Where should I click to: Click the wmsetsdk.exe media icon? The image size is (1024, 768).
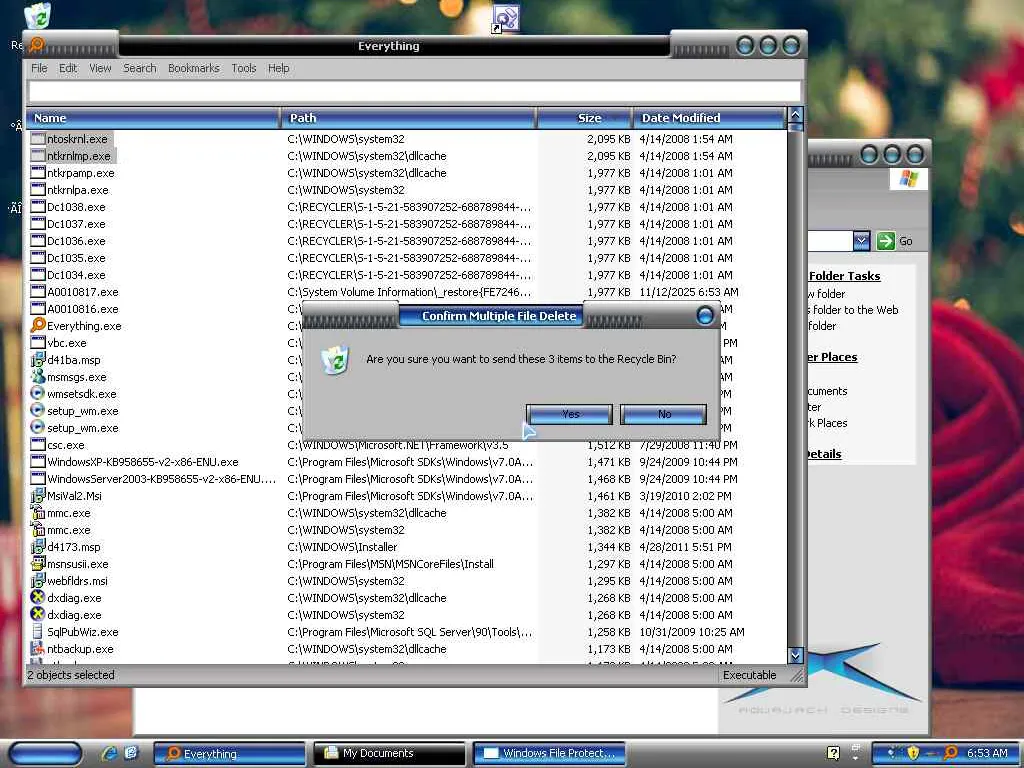(x=38, y=393)
